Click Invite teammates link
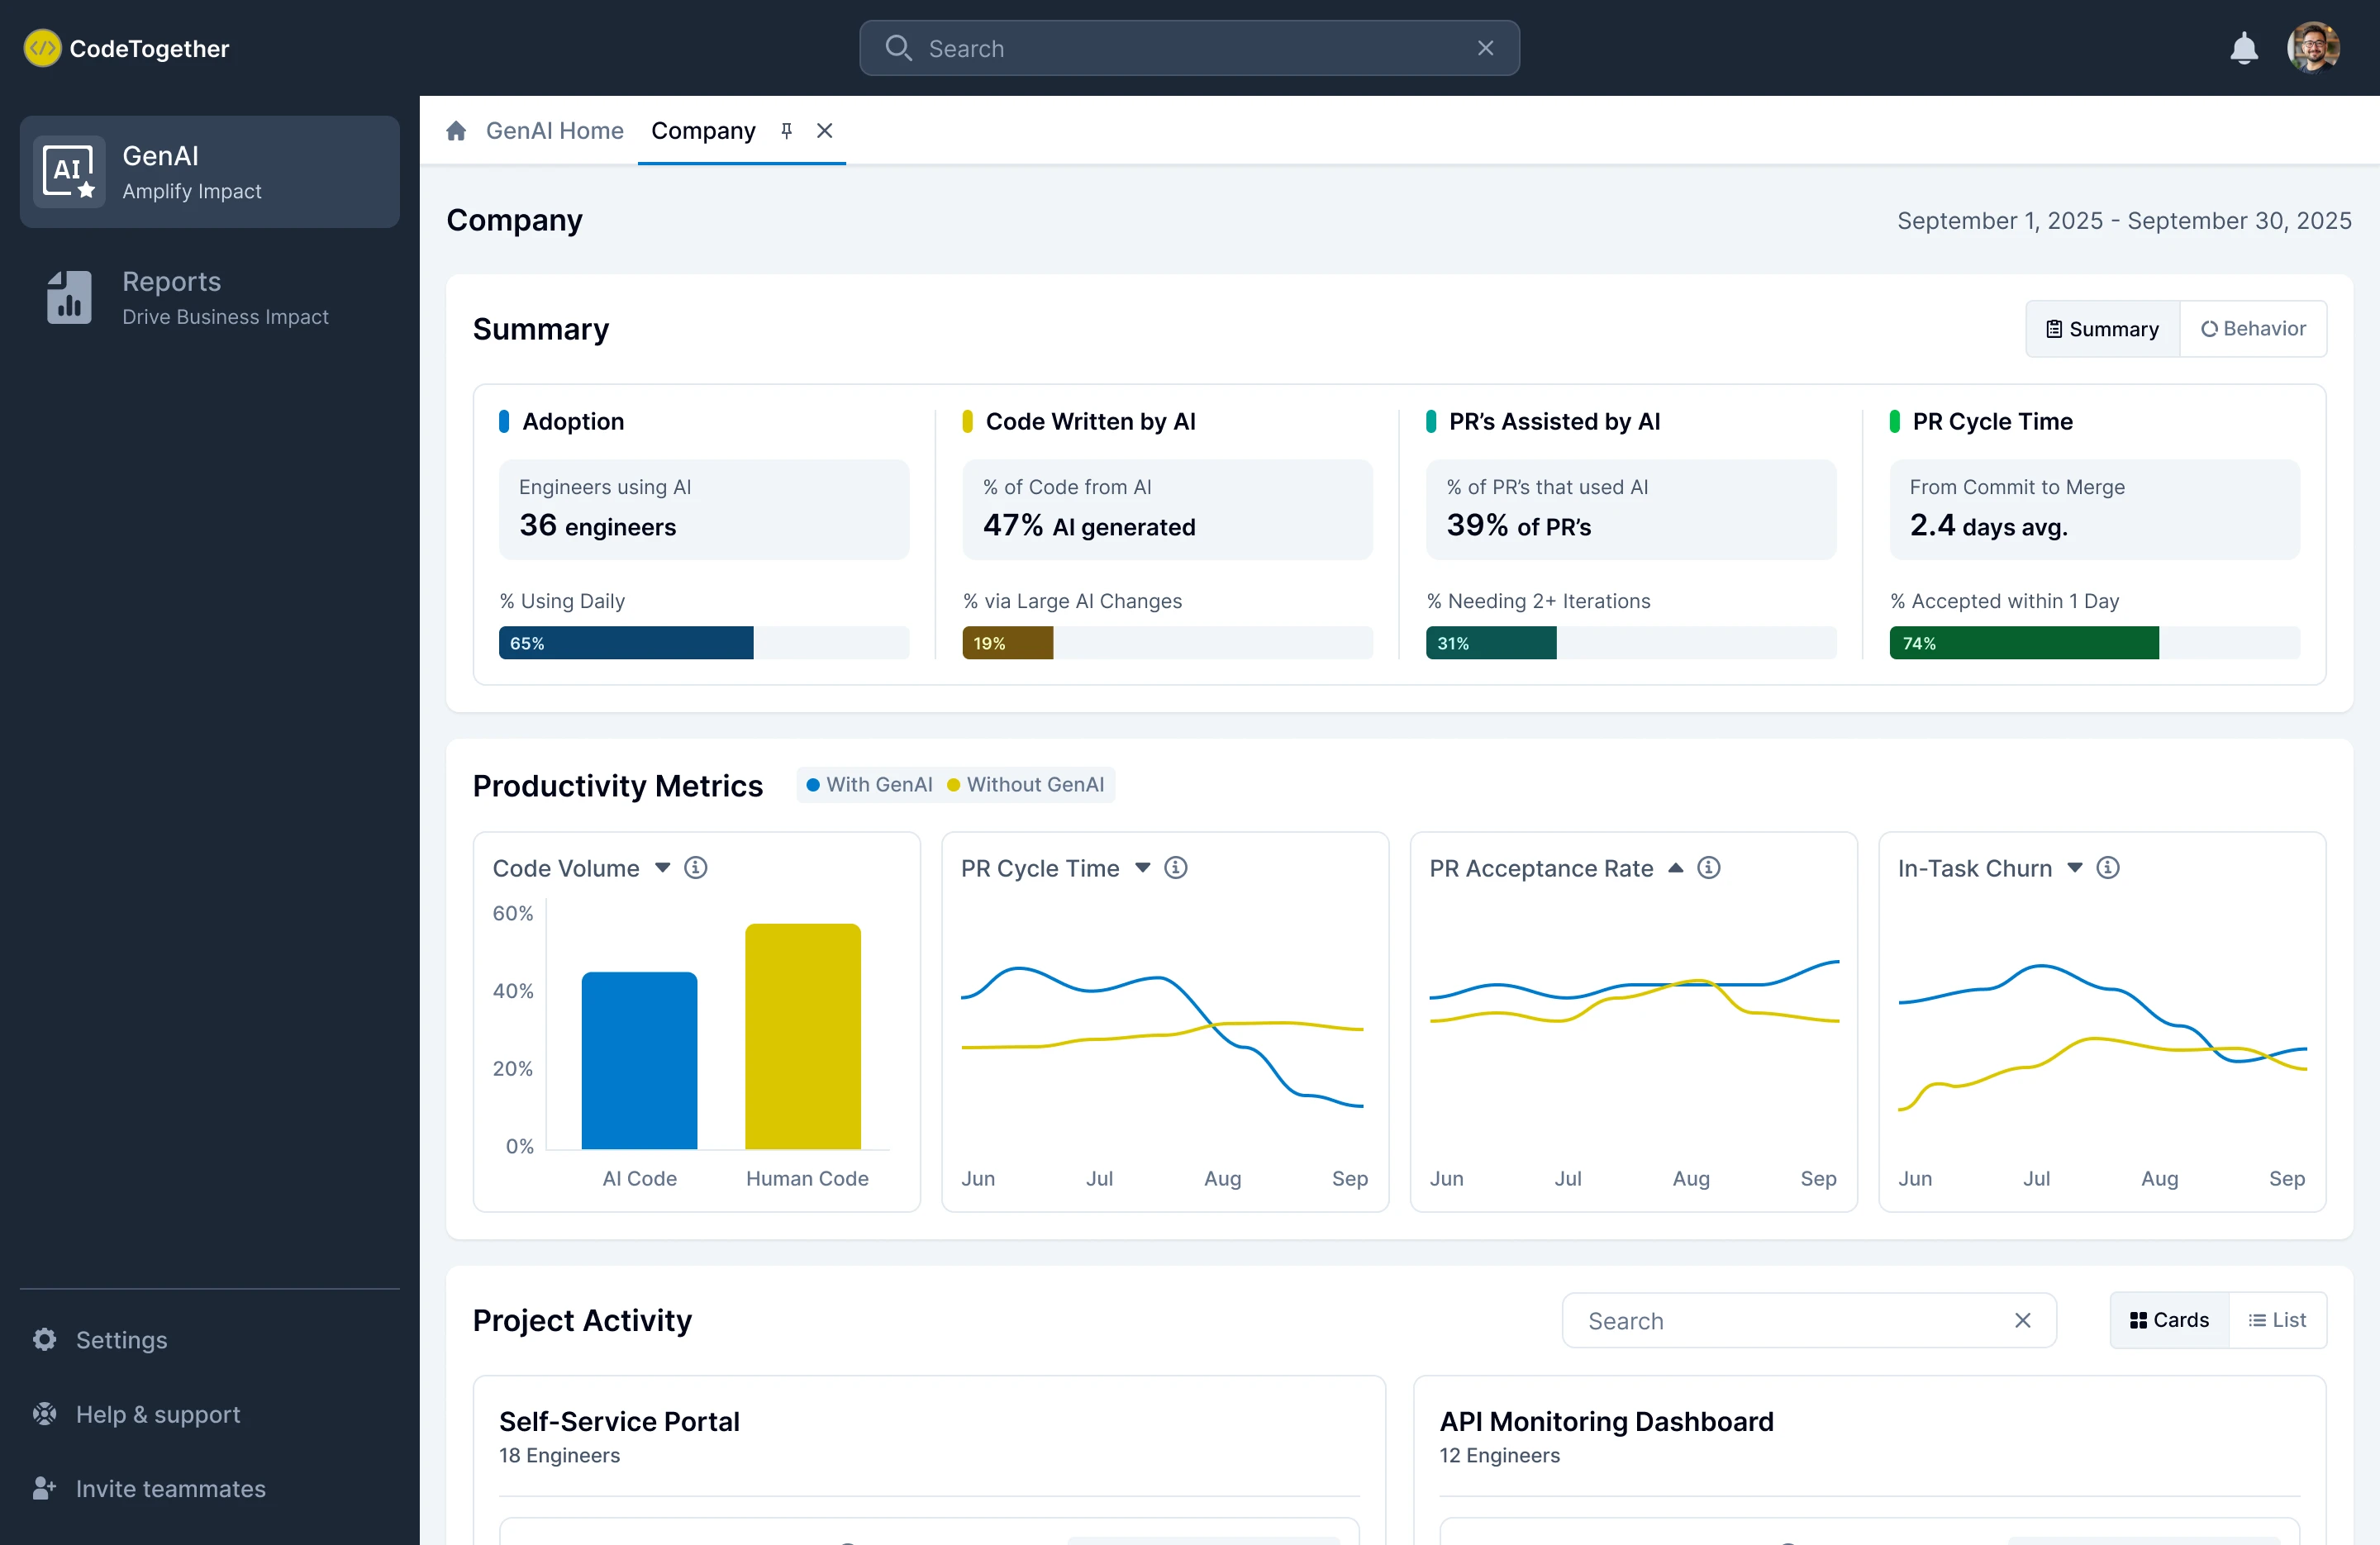This screenshot has width=2380, height=1545. (x=170, y=1489)
